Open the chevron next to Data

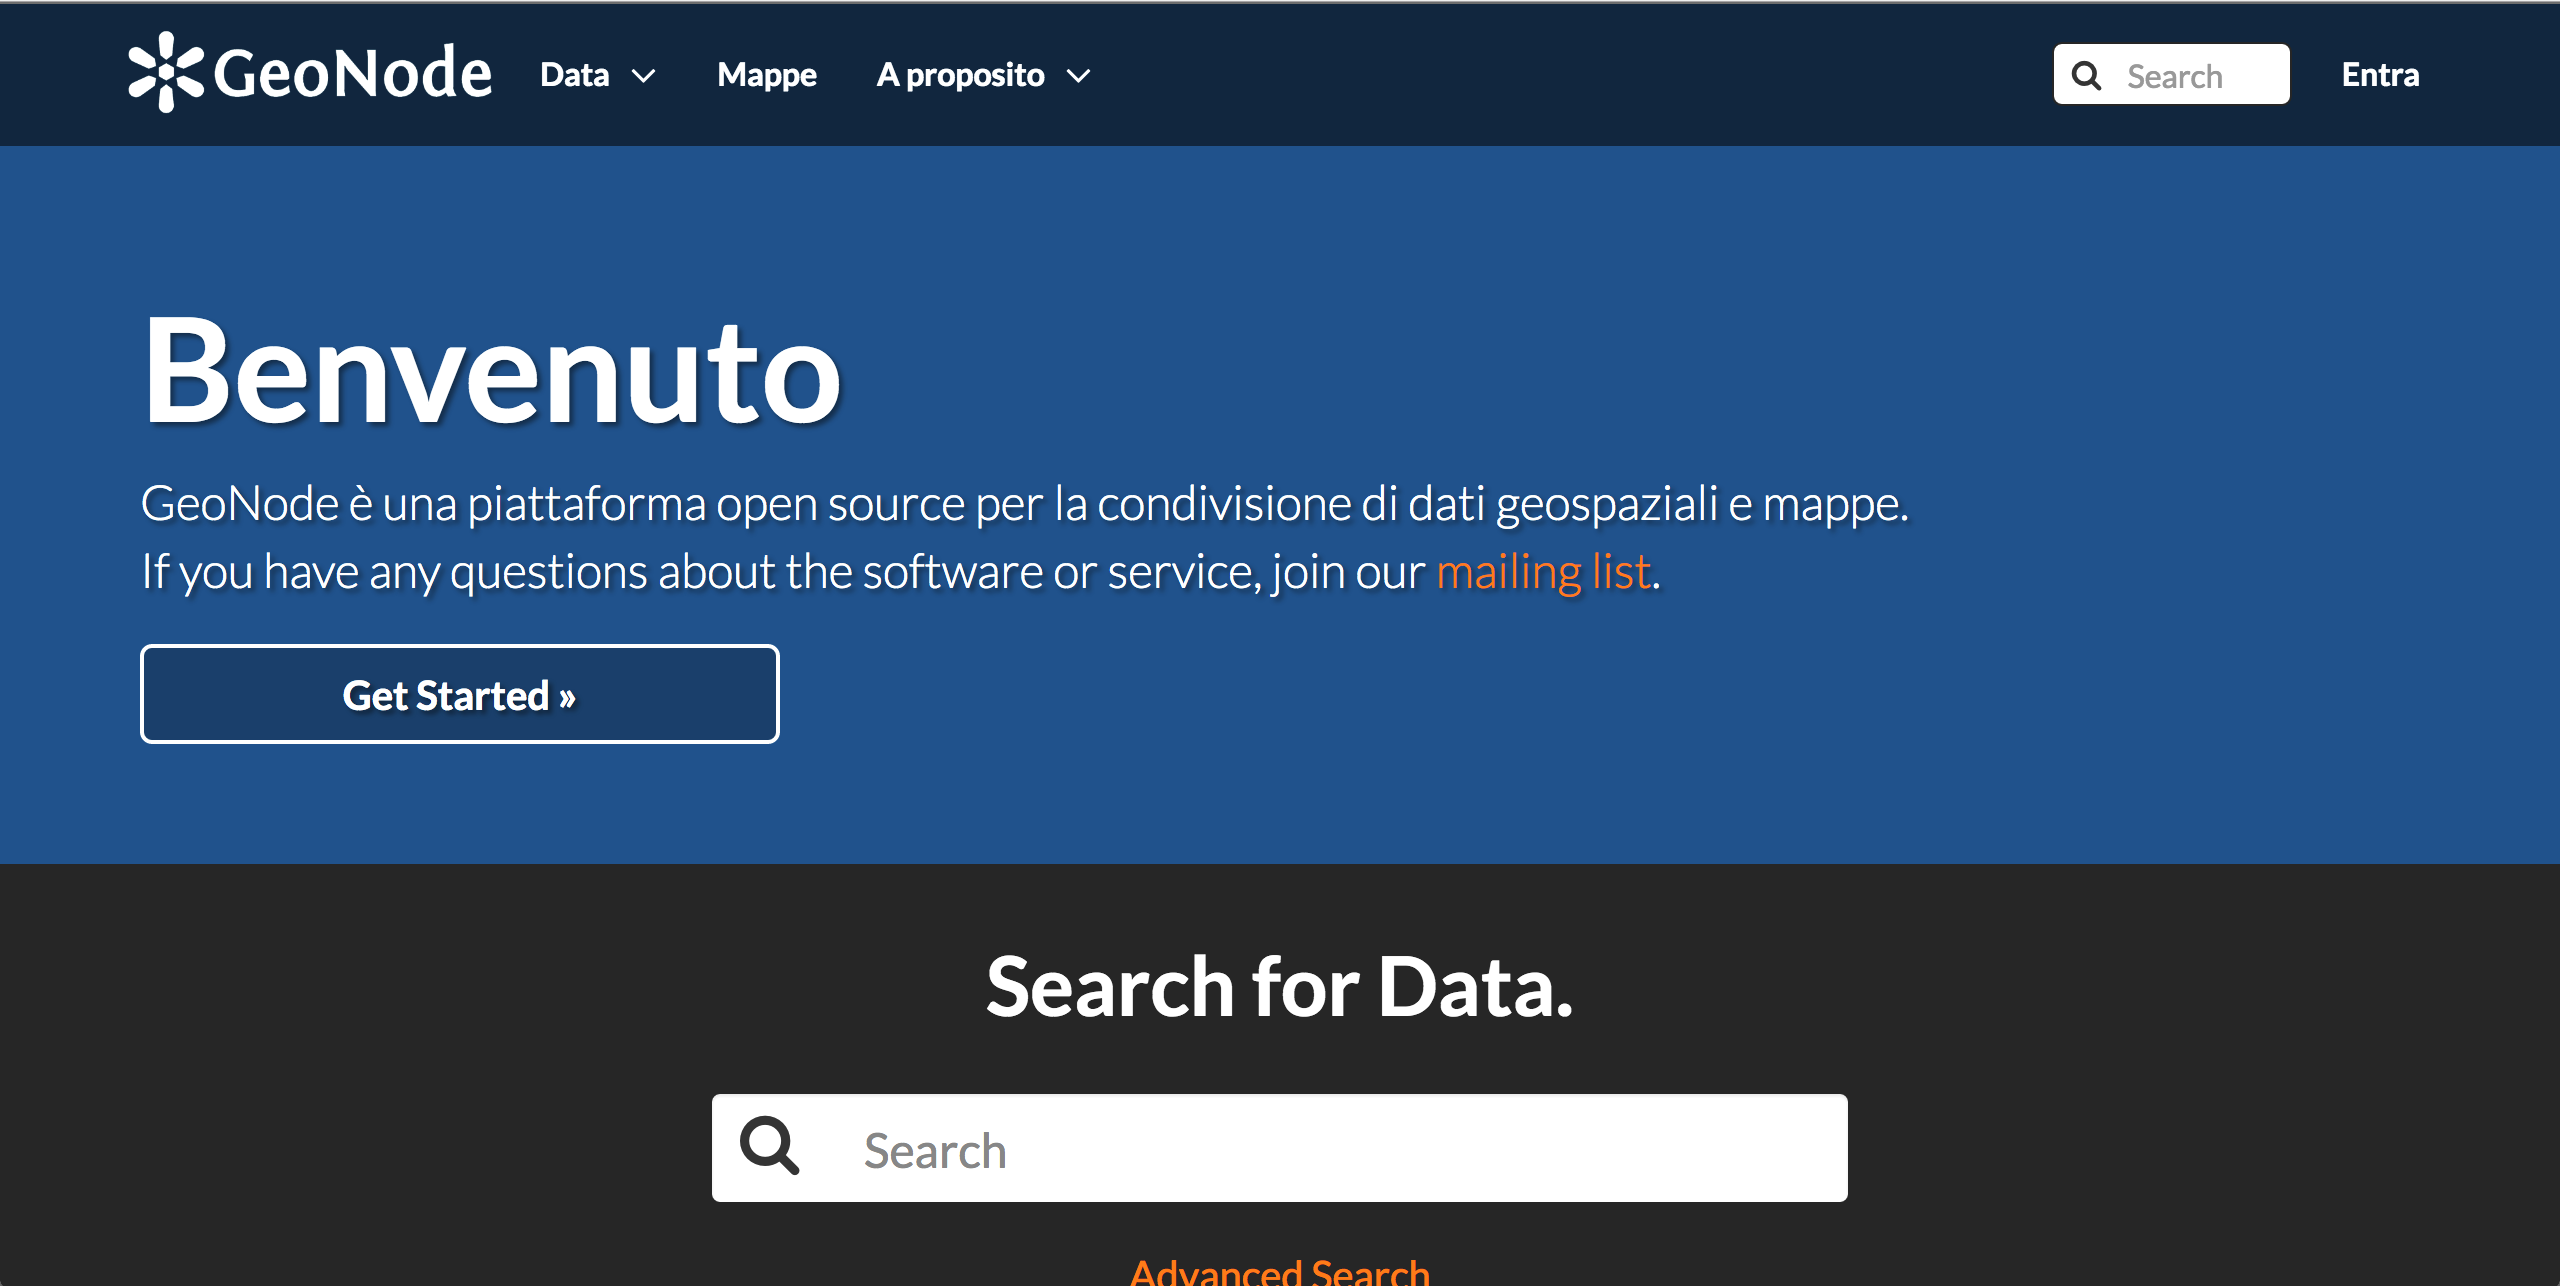[x=644, y=76]
